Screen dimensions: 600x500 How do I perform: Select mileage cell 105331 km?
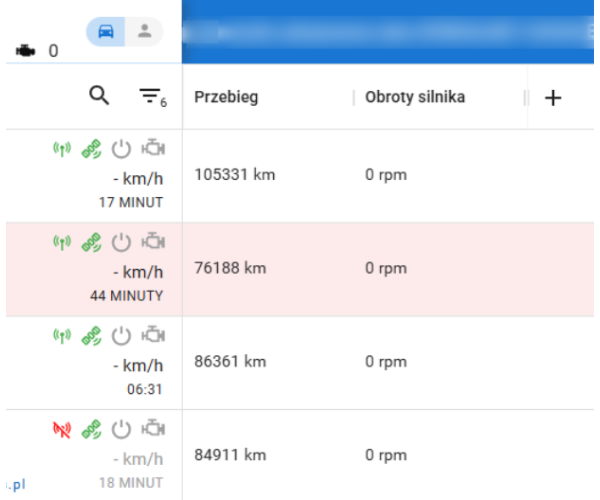(235, 175)
